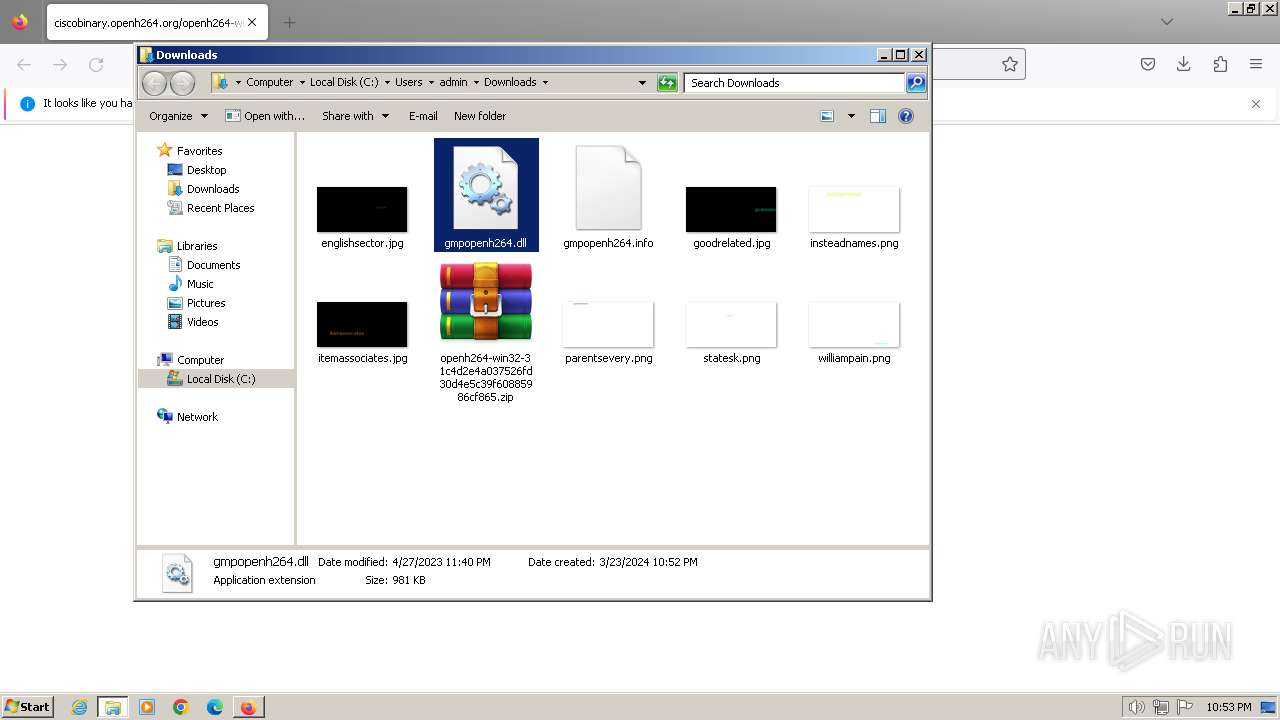Change the view layout icon
This screenshot has height=720, width=1280.
coord(827,116)
